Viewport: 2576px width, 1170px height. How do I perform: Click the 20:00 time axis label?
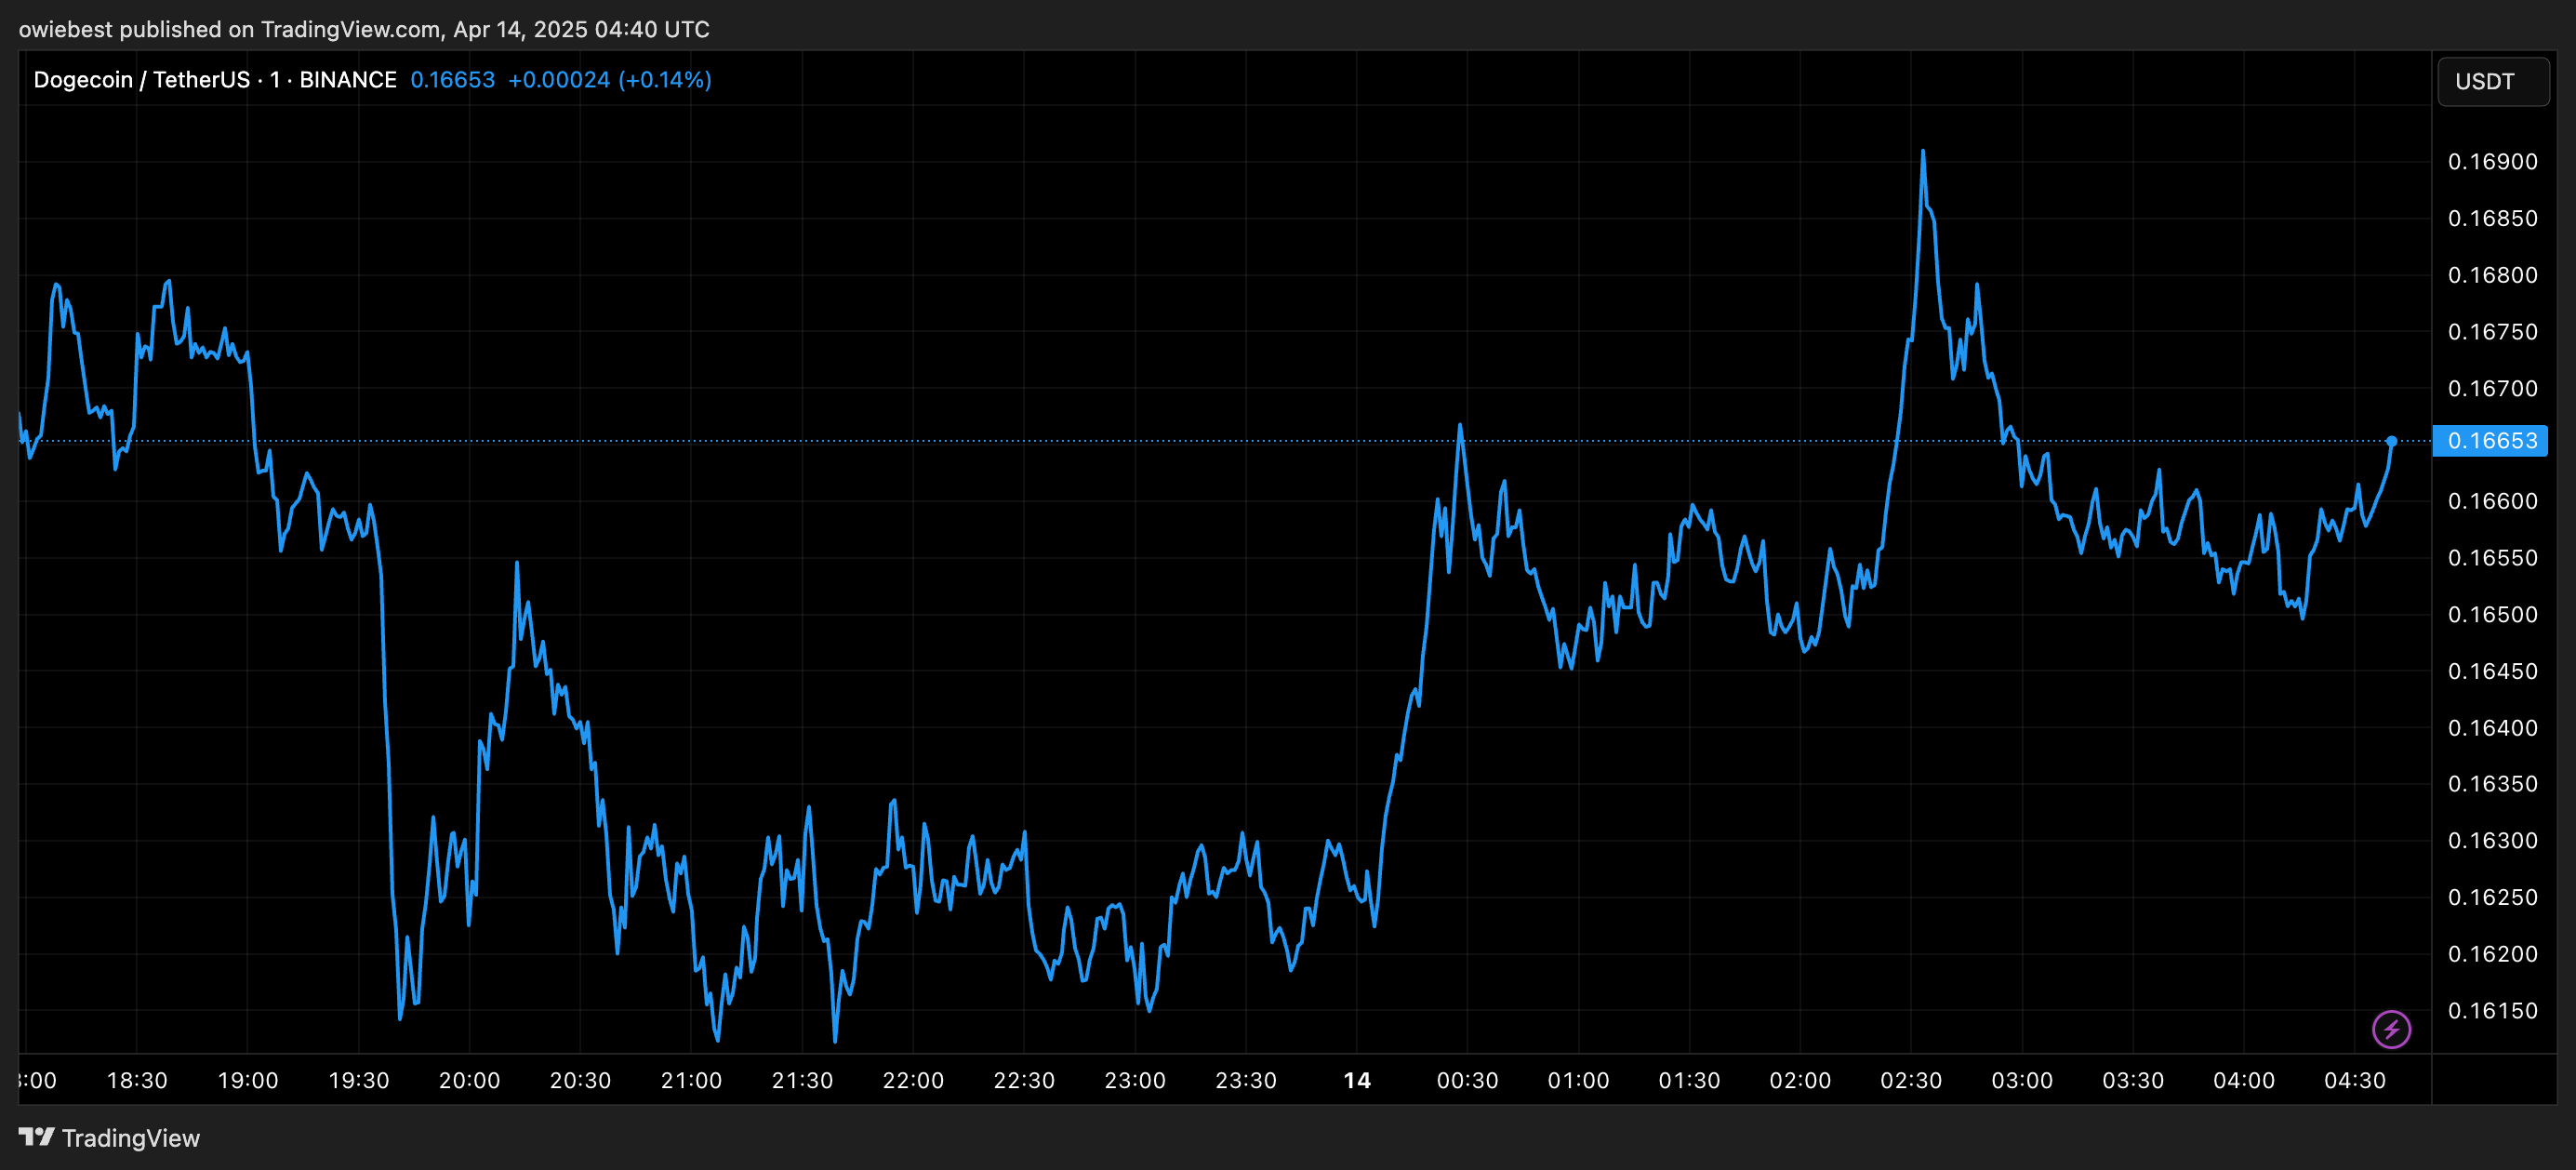click(469, 1080)
